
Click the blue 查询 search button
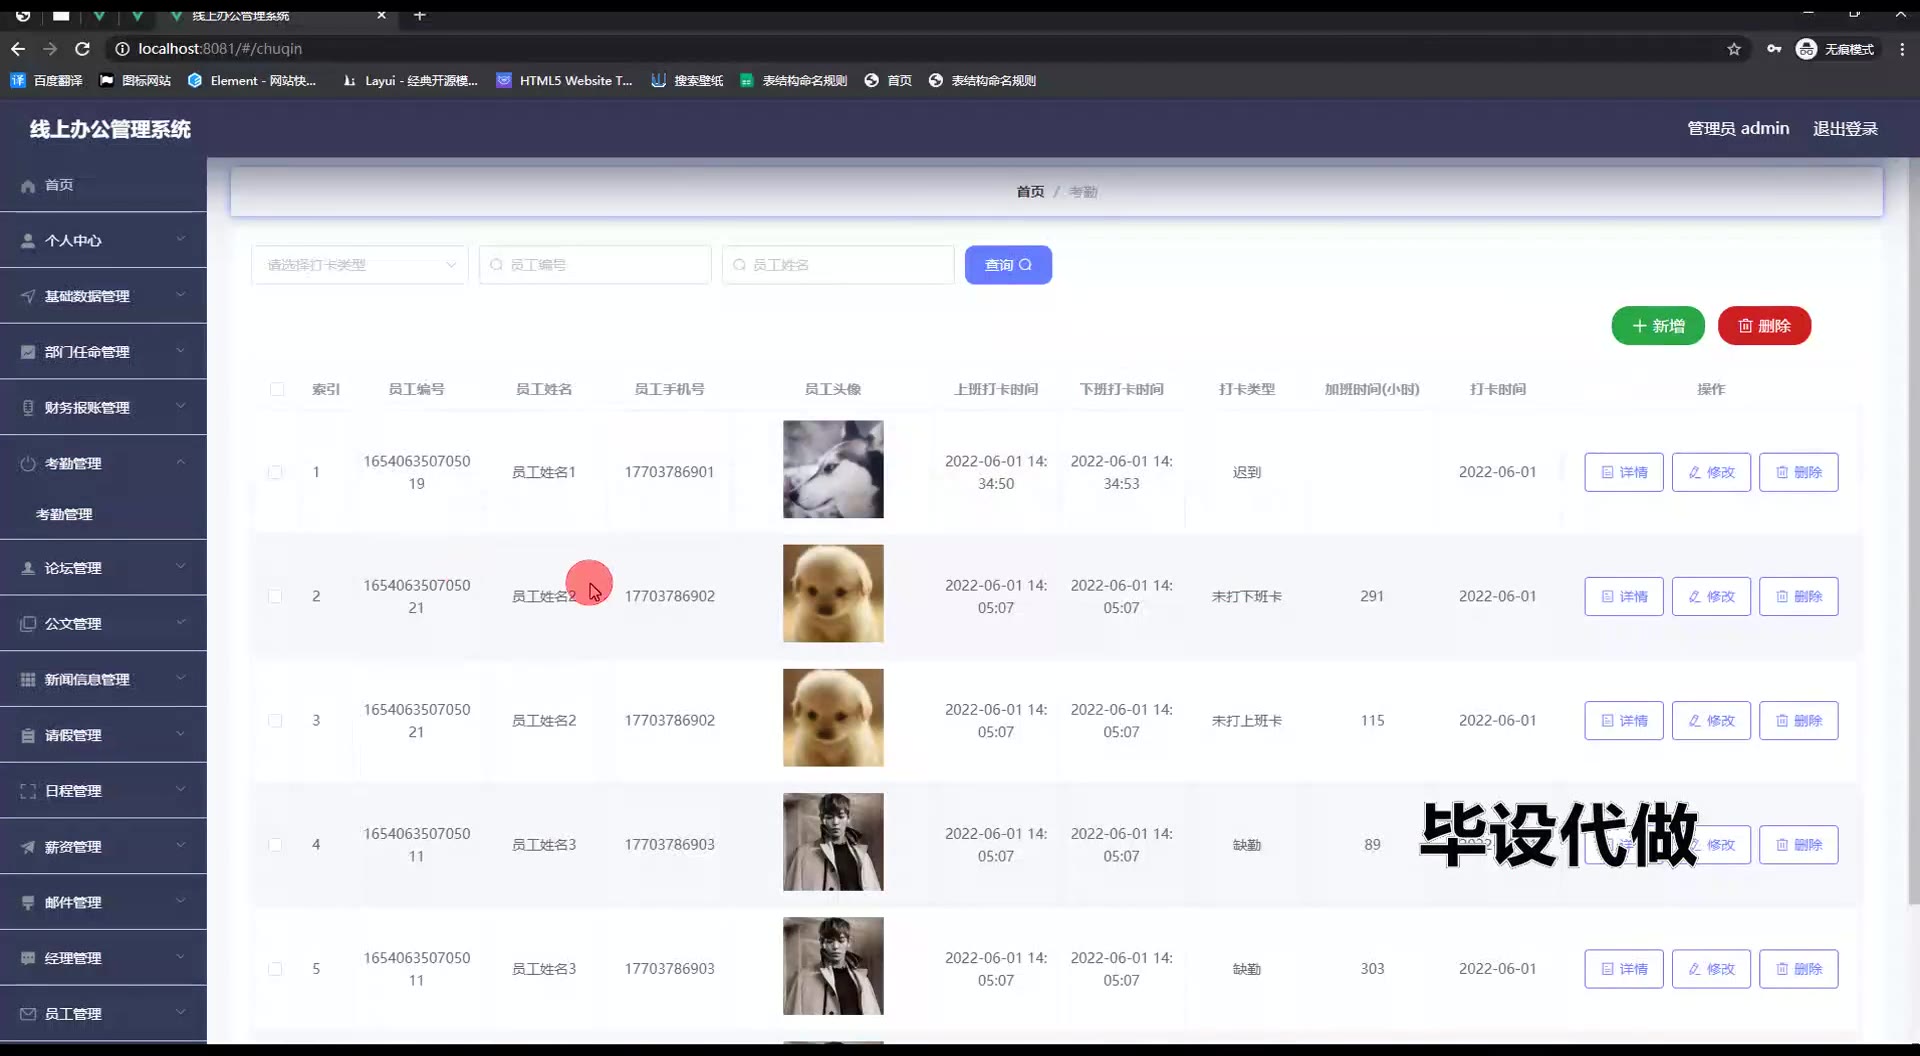click(x=1008, y=265)
